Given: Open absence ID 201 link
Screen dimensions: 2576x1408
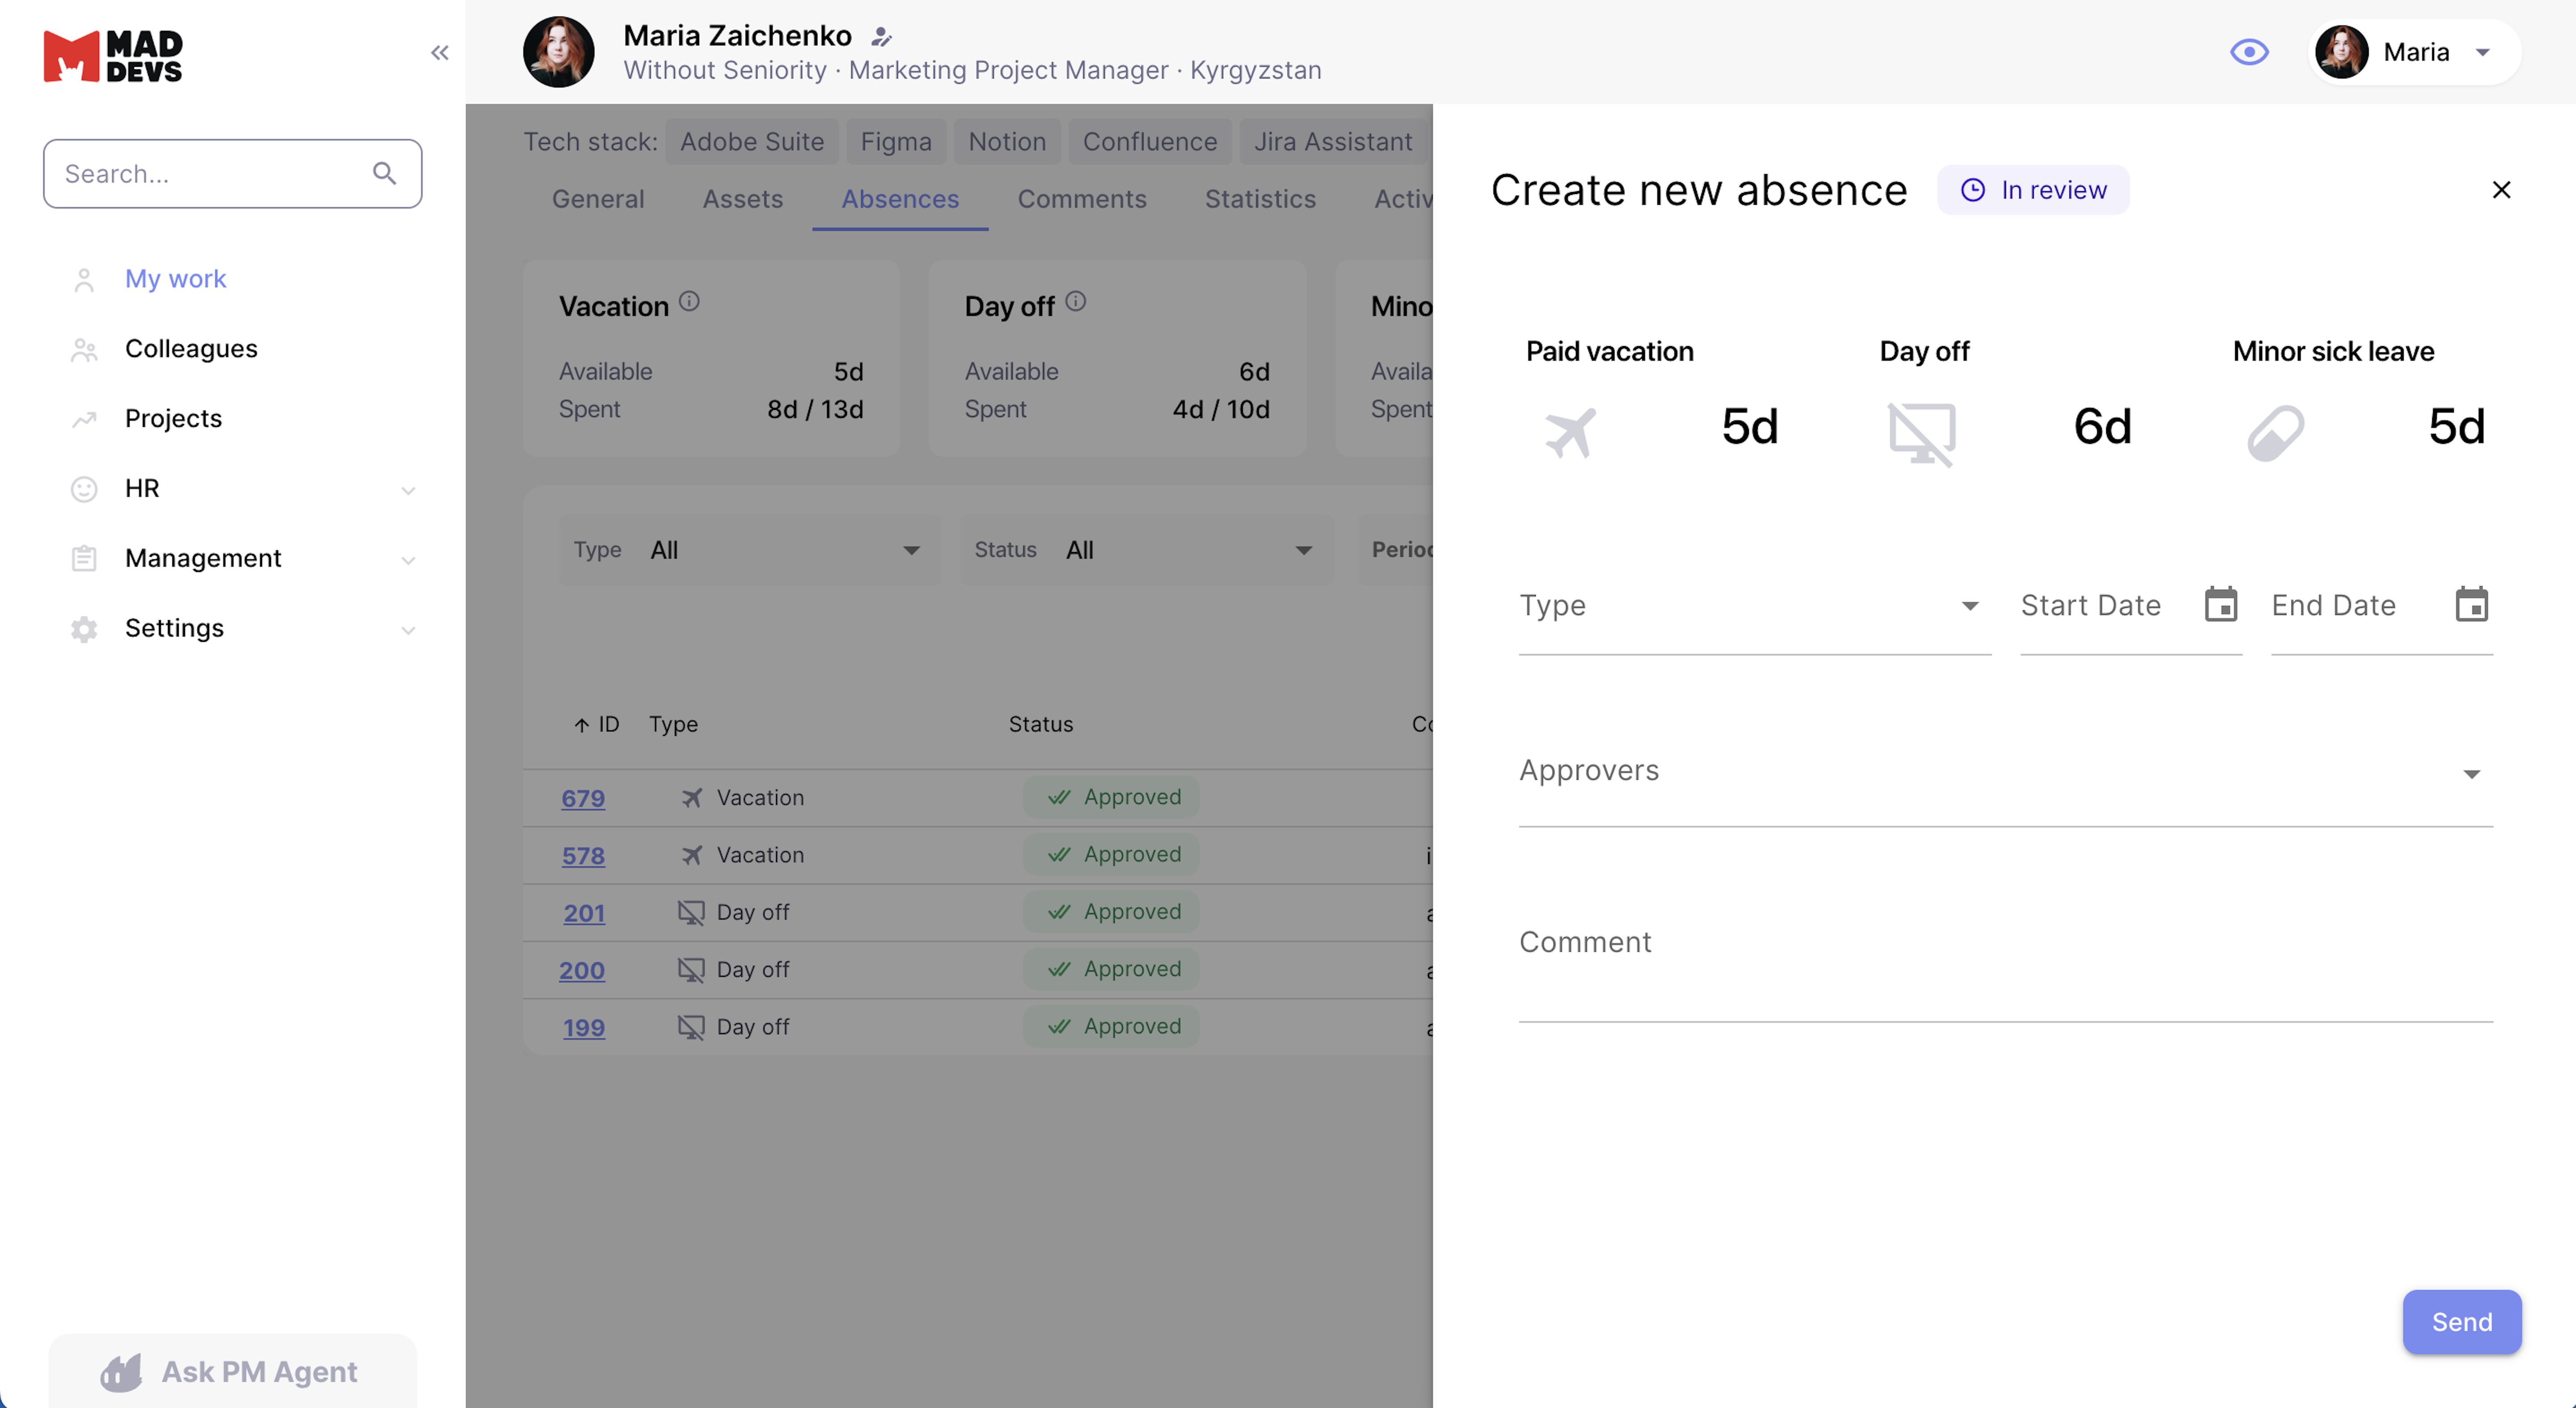Looking at the screenshot, I should click(584, 913).
